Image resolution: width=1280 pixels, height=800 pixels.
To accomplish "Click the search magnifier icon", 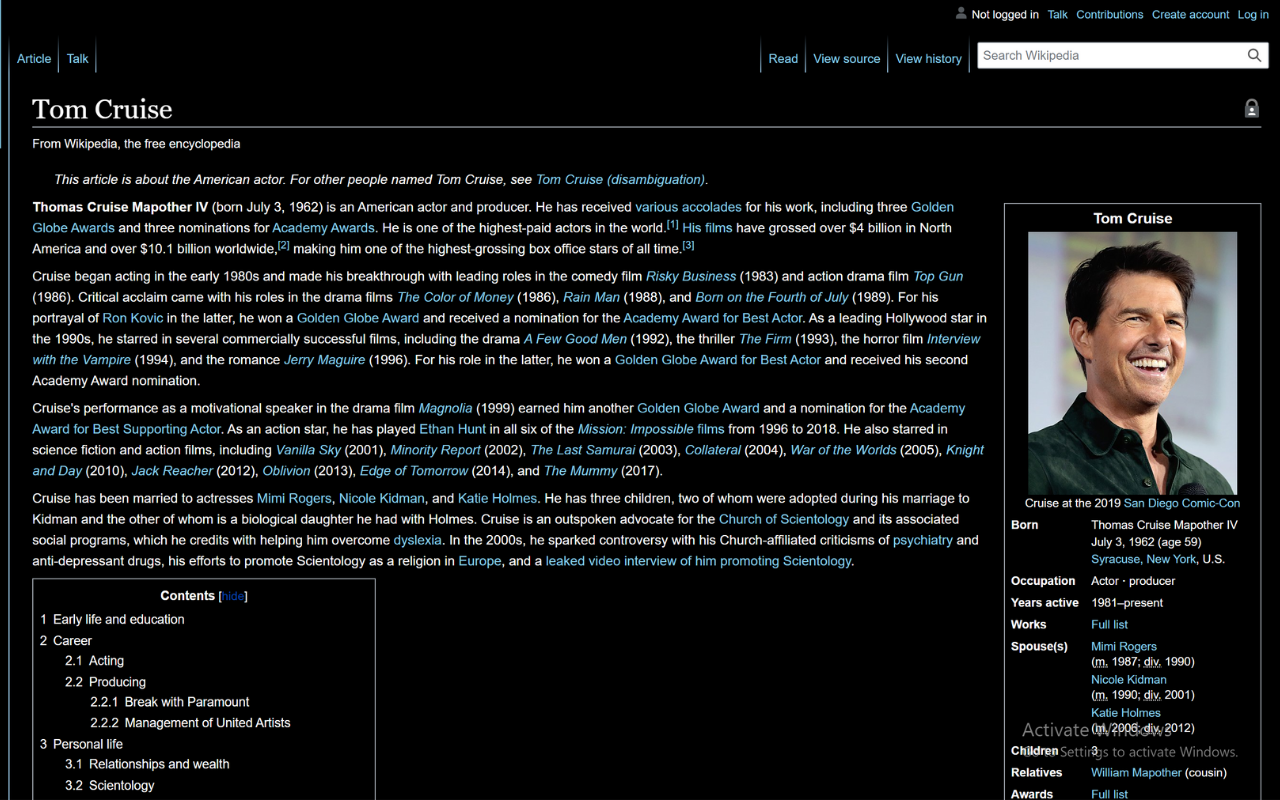I will coord(1254,56).
